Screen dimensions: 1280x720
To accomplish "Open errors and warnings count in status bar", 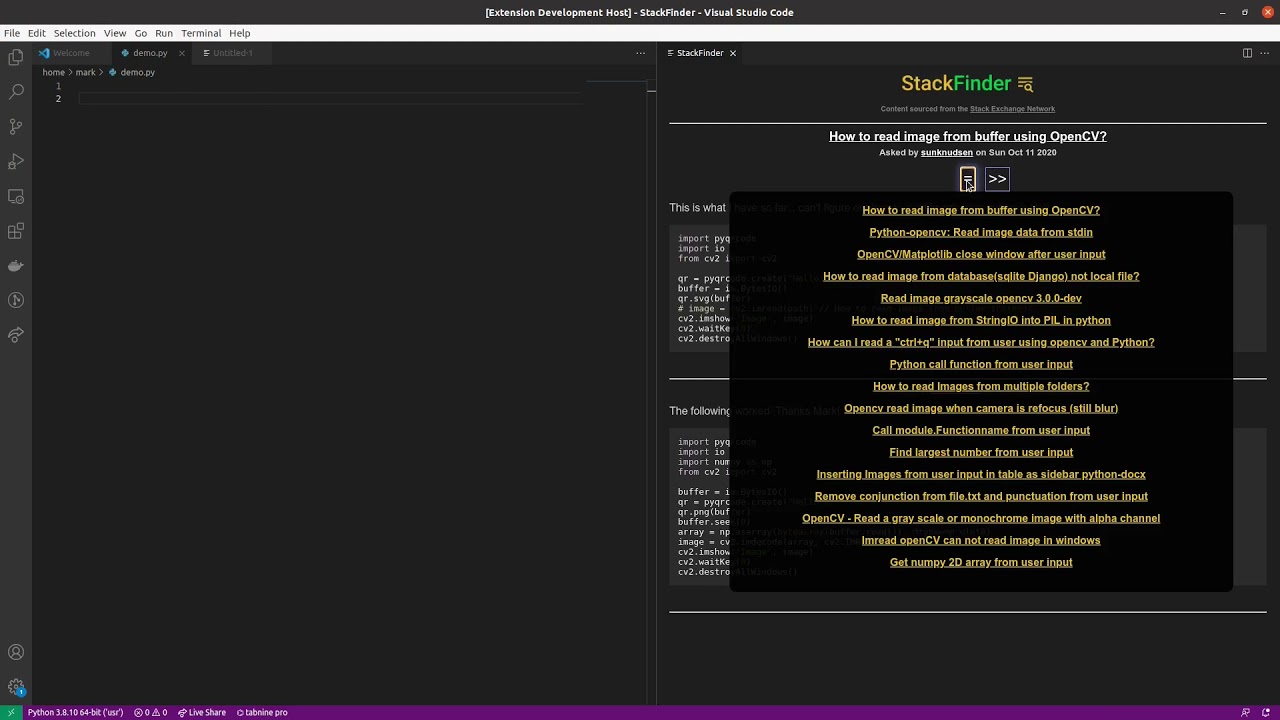I will (x=151, y=712).
